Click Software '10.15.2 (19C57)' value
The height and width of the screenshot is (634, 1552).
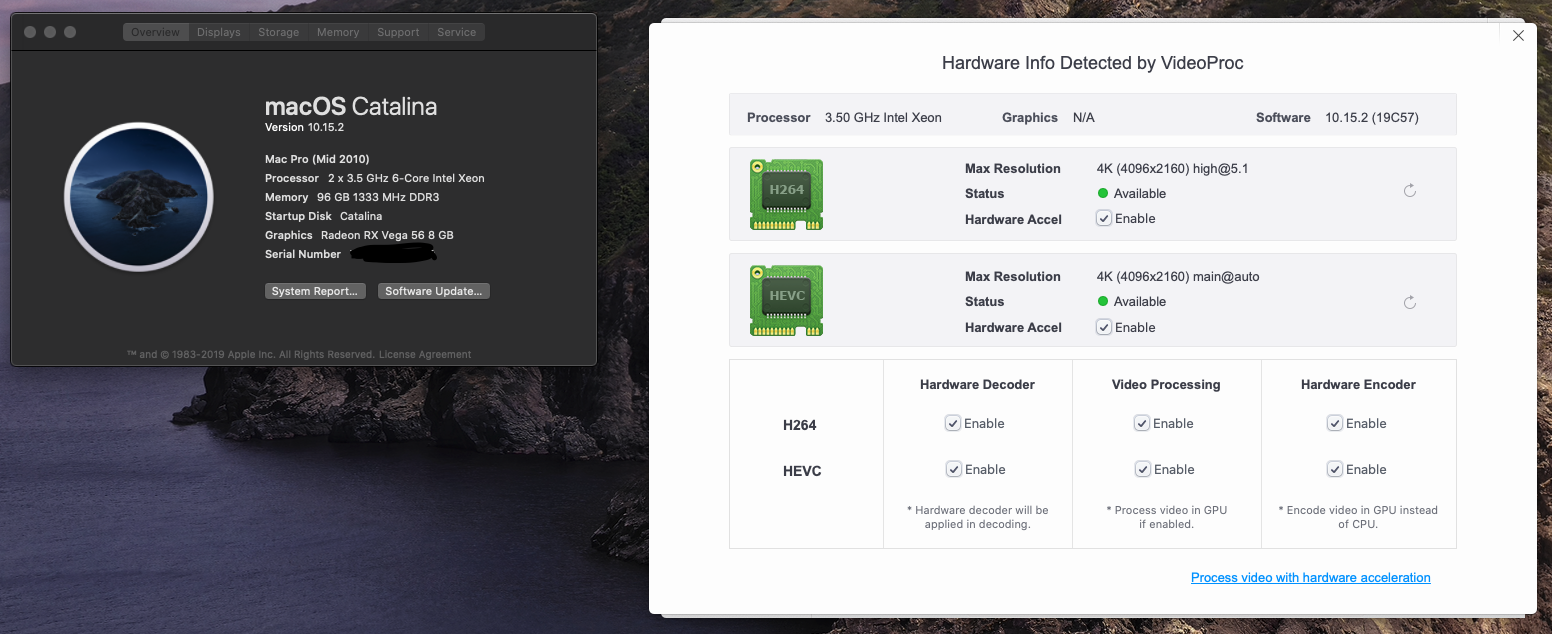1372,117
